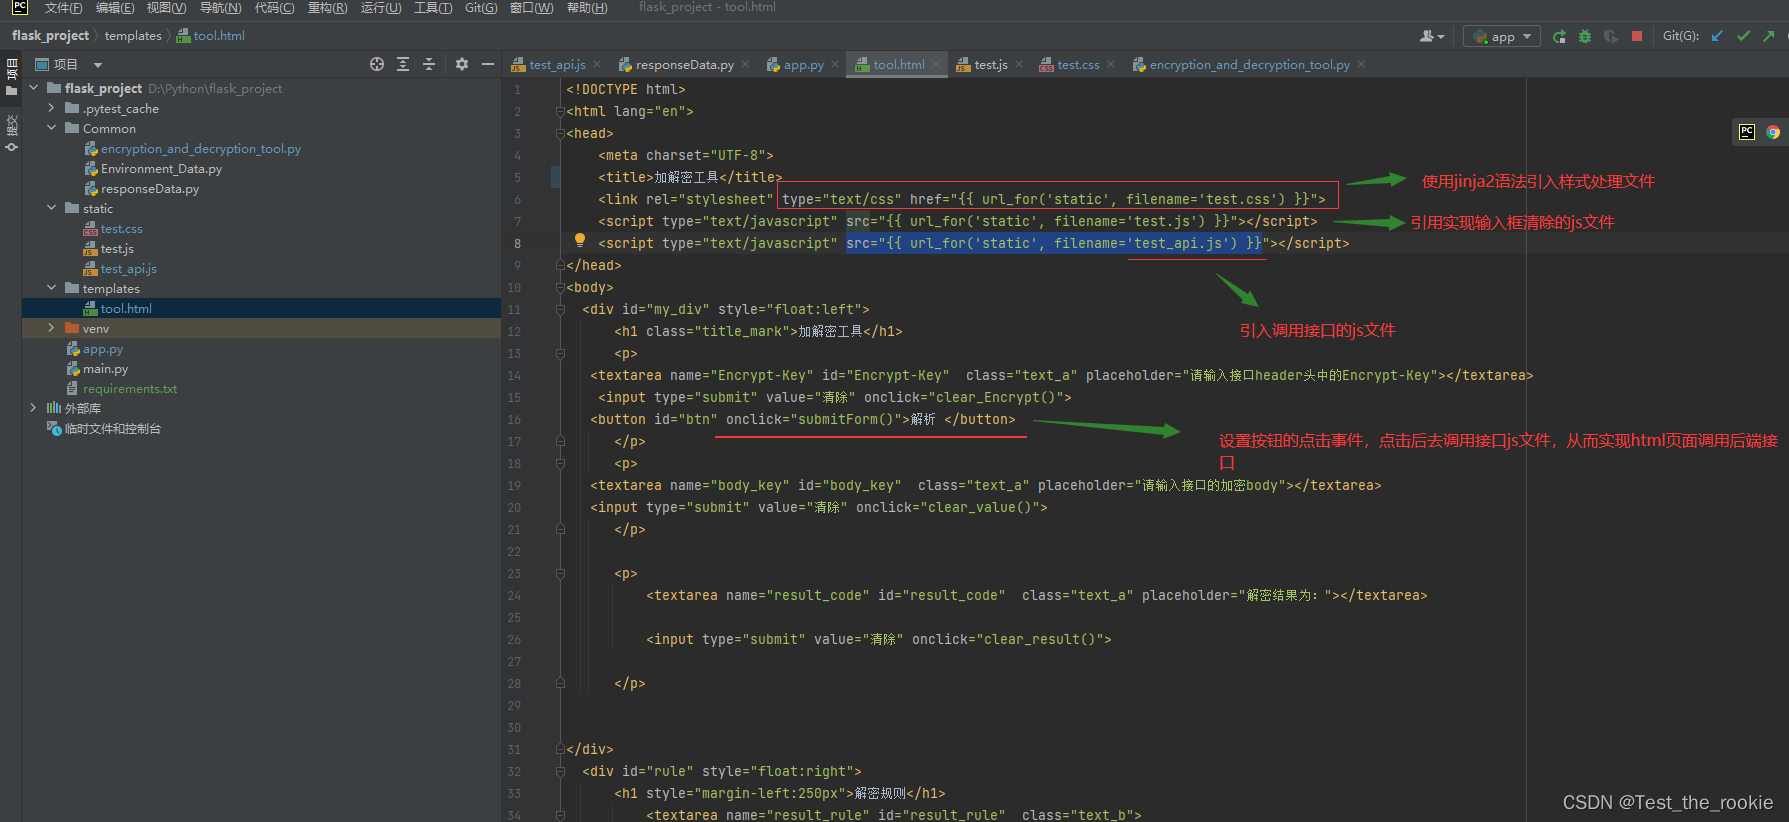
Task: Open the 窗口(W) menu
Action: [531, 8]
